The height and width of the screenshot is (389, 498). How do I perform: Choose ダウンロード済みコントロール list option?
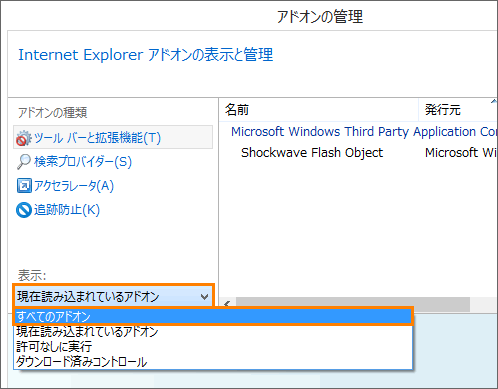pyautogui.click(x=213, y=362)
